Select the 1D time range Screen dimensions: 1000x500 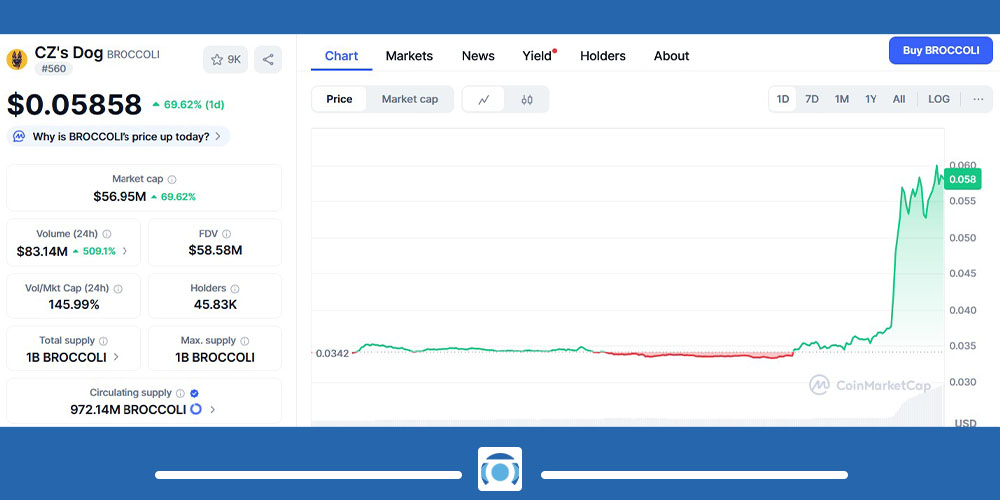pos(783,99)
